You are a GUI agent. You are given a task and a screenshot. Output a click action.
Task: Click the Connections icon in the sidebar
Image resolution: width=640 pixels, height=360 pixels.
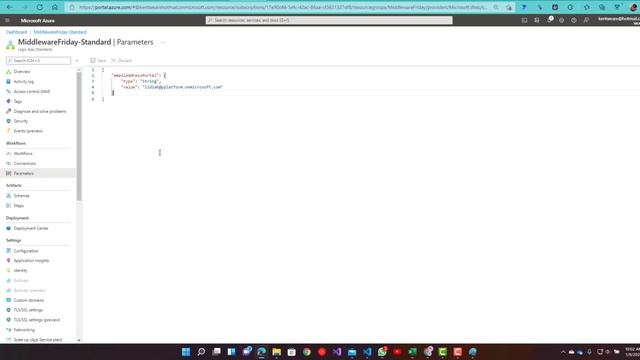pyautogui.click(x=9, y=163)
